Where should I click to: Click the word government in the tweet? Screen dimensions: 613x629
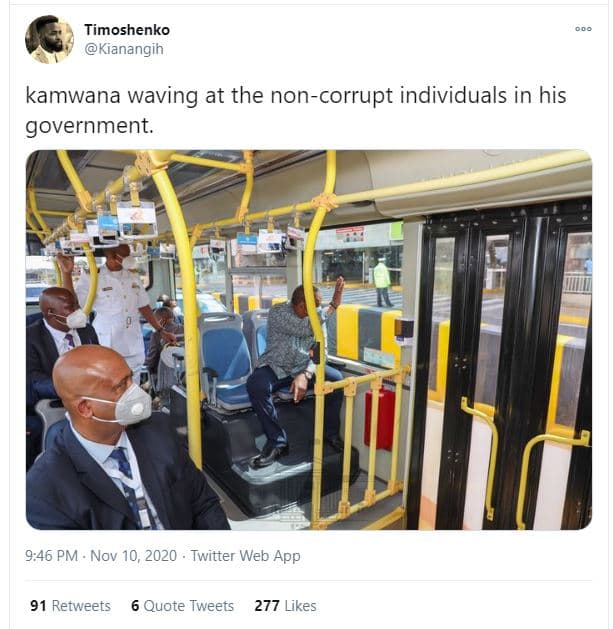pos(87,126)
